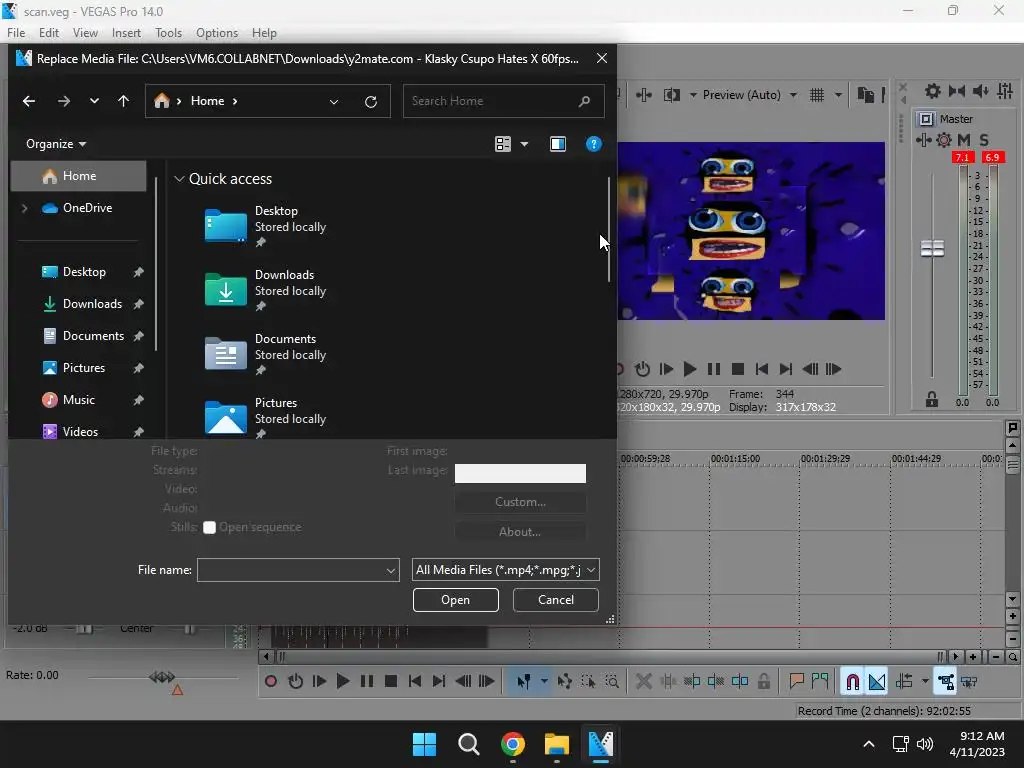Viewport: 1024px width, 768px height.
Task: Click Copy Snapshot to Clipboard icon
Action: point(865,95)
